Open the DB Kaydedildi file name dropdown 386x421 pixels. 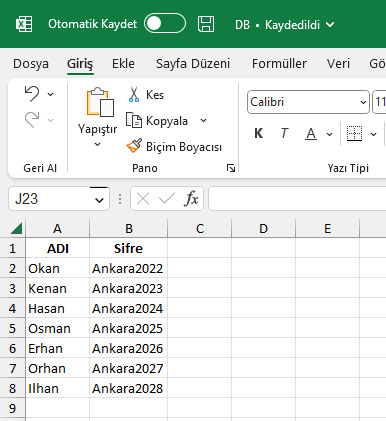[284, 25]
